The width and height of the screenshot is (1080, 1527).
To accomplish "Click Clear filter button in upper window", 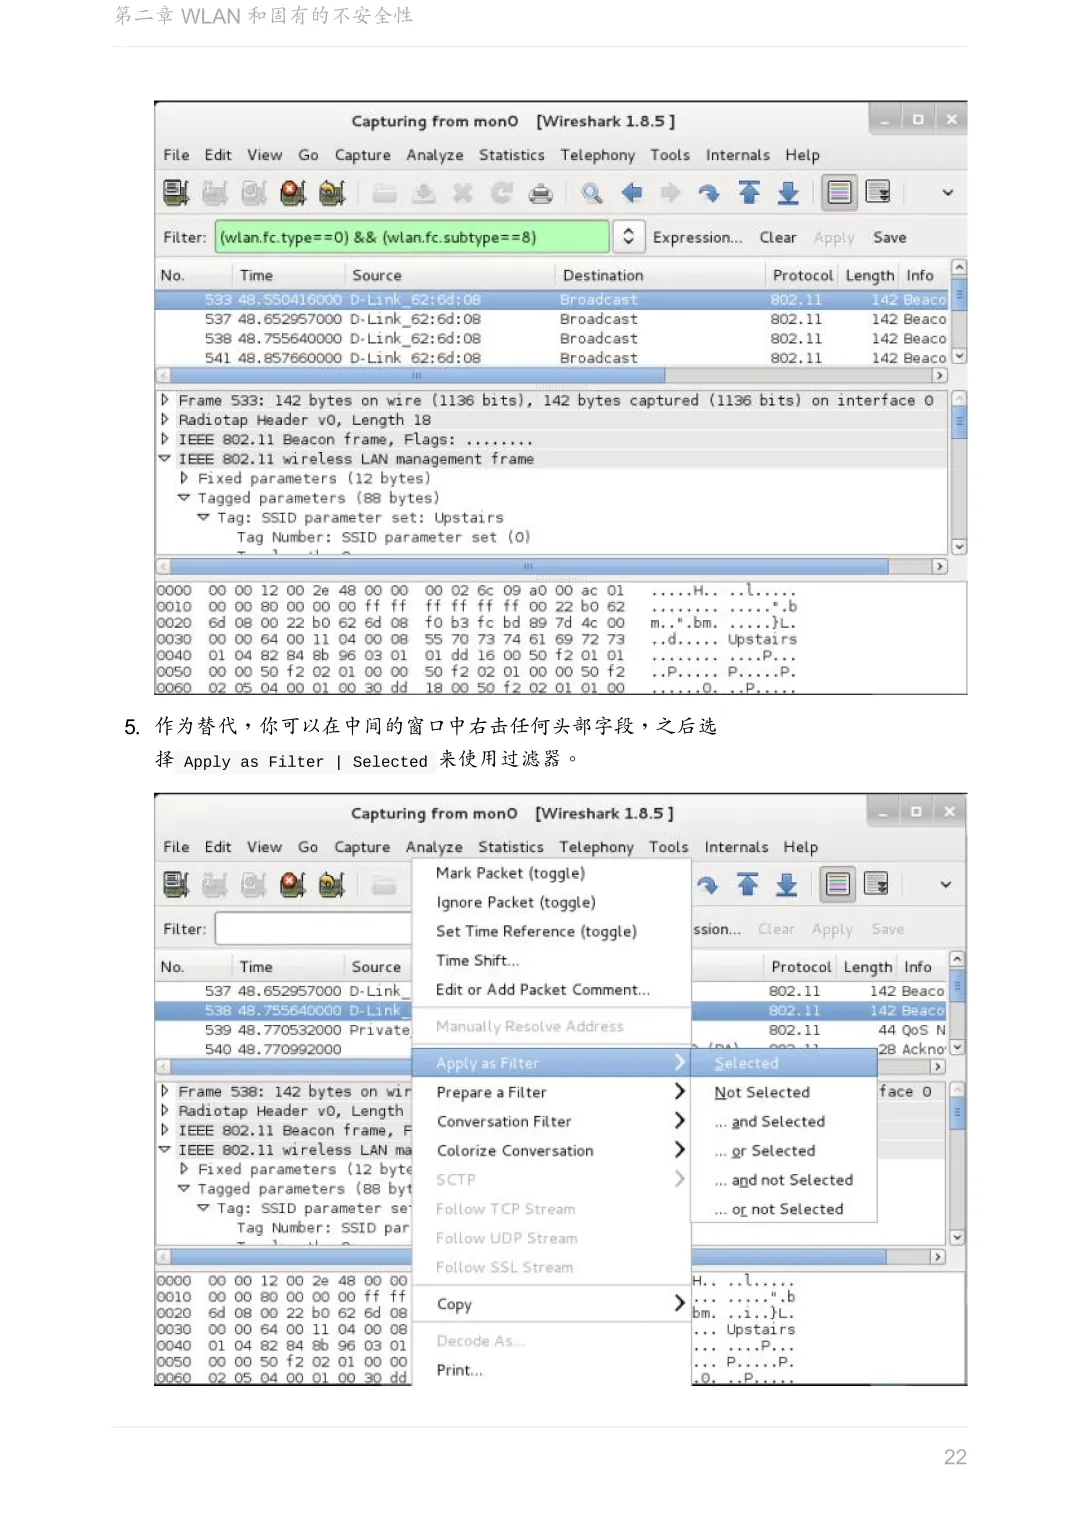I will coord(778,237).
